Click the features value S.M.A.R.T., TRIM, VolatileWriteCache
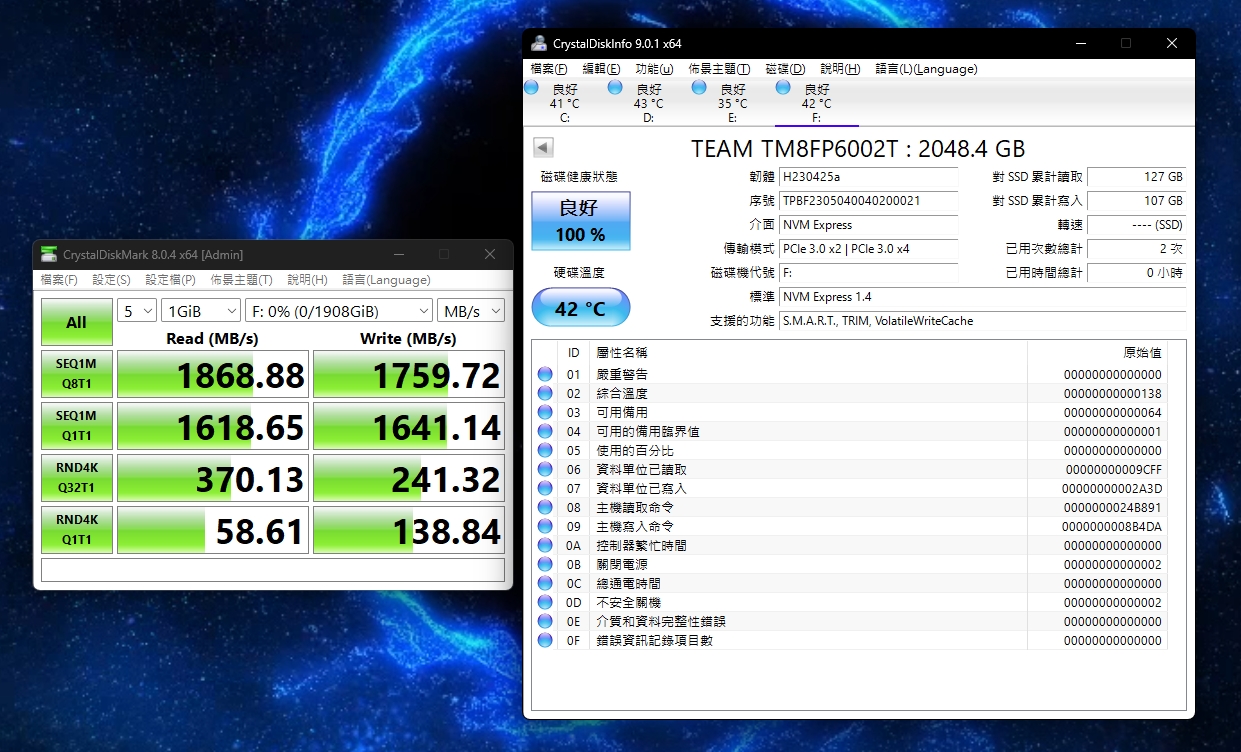Image resolution: width=1241 pixels, height=752 pixels. click(983, 321)
